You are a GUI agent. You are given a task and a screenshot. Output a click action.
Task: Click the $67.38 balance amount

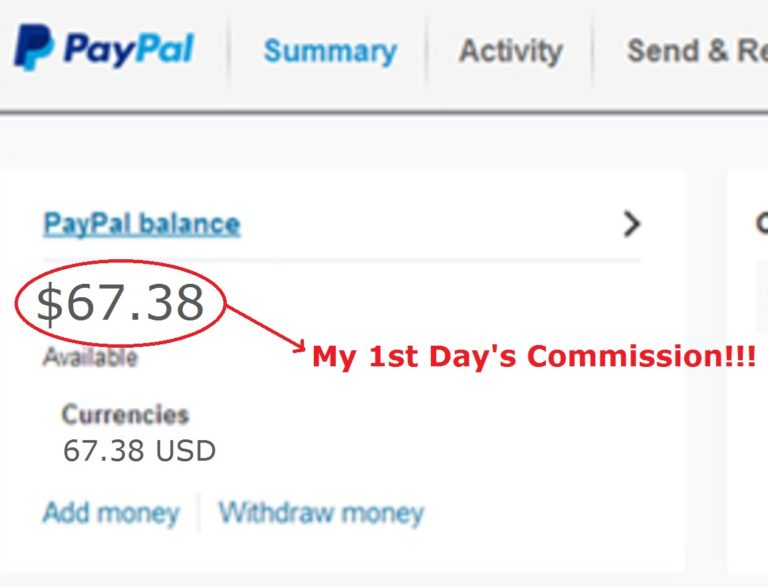pos(120,303)
